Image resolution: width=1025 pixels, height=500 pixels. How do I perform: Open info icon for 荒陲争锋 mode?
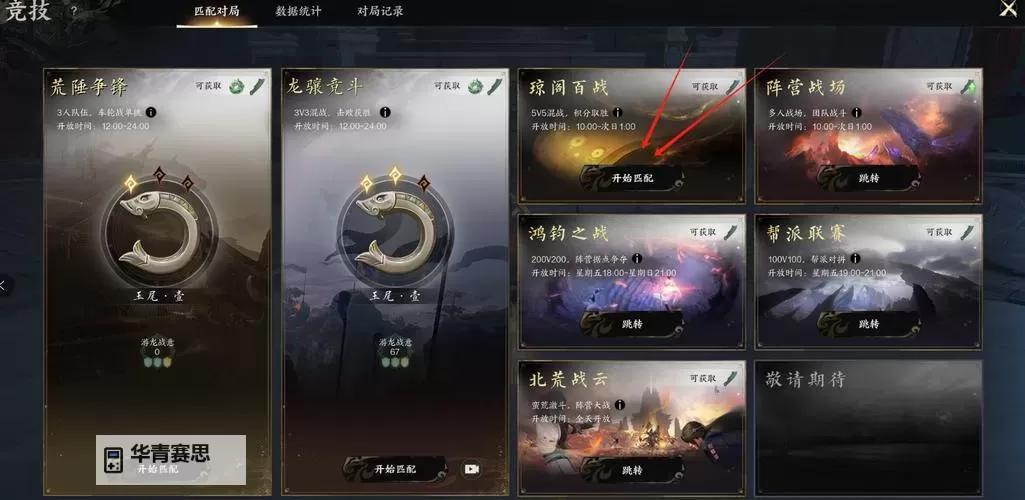(x=151, y=112)
